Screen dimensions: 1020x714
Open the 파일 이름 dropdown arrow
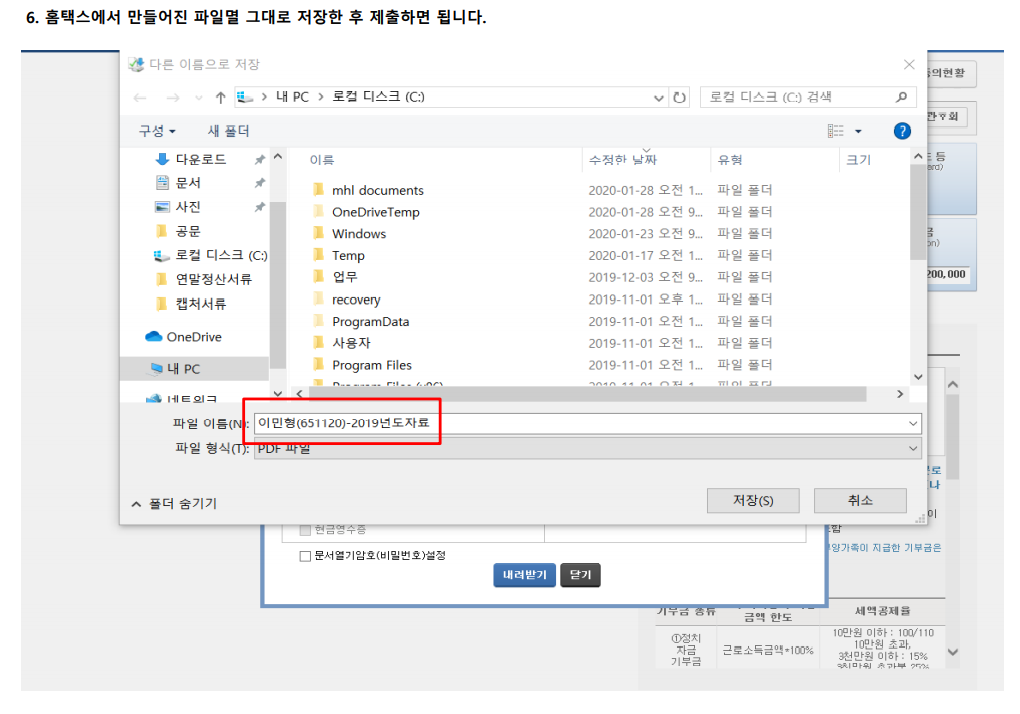coord(912,423)
